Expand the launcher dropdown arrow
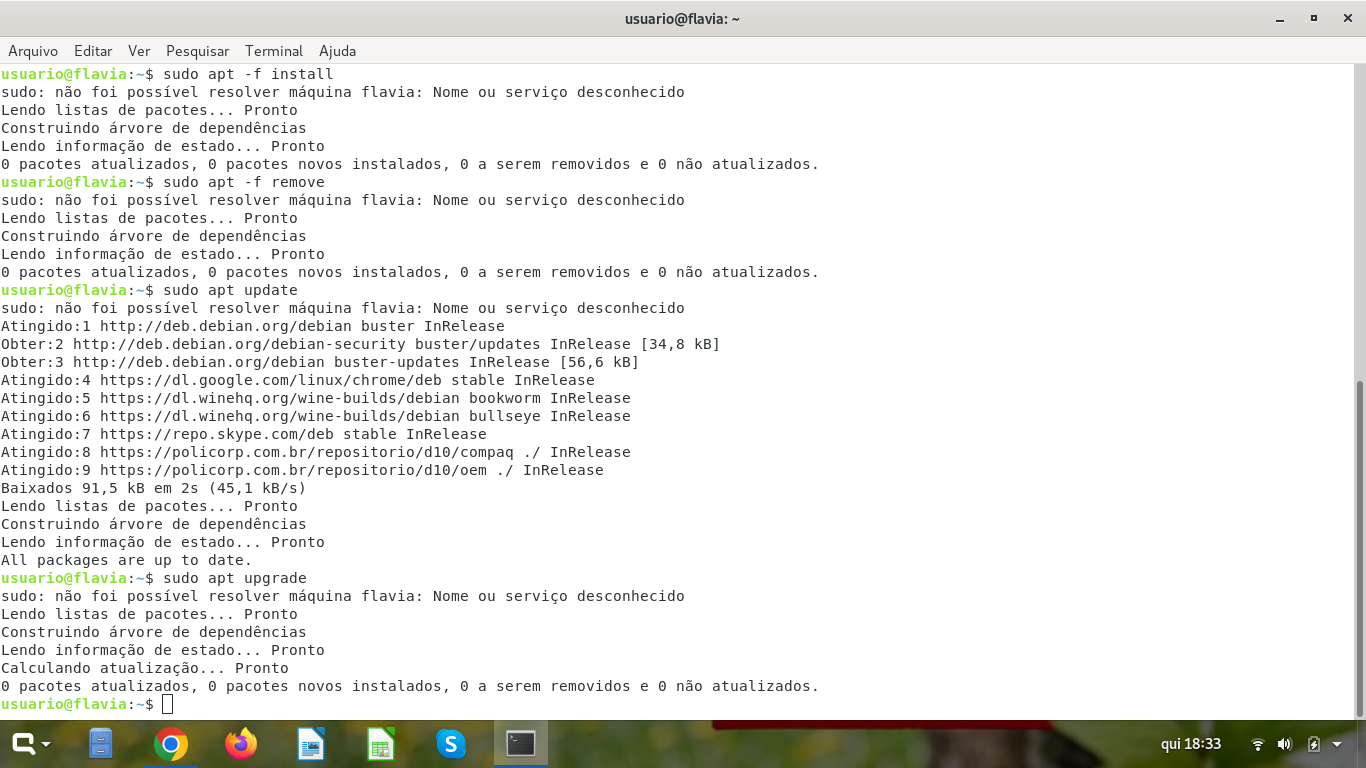Viewport: 1366px width, 768px height. pos(46,744)
